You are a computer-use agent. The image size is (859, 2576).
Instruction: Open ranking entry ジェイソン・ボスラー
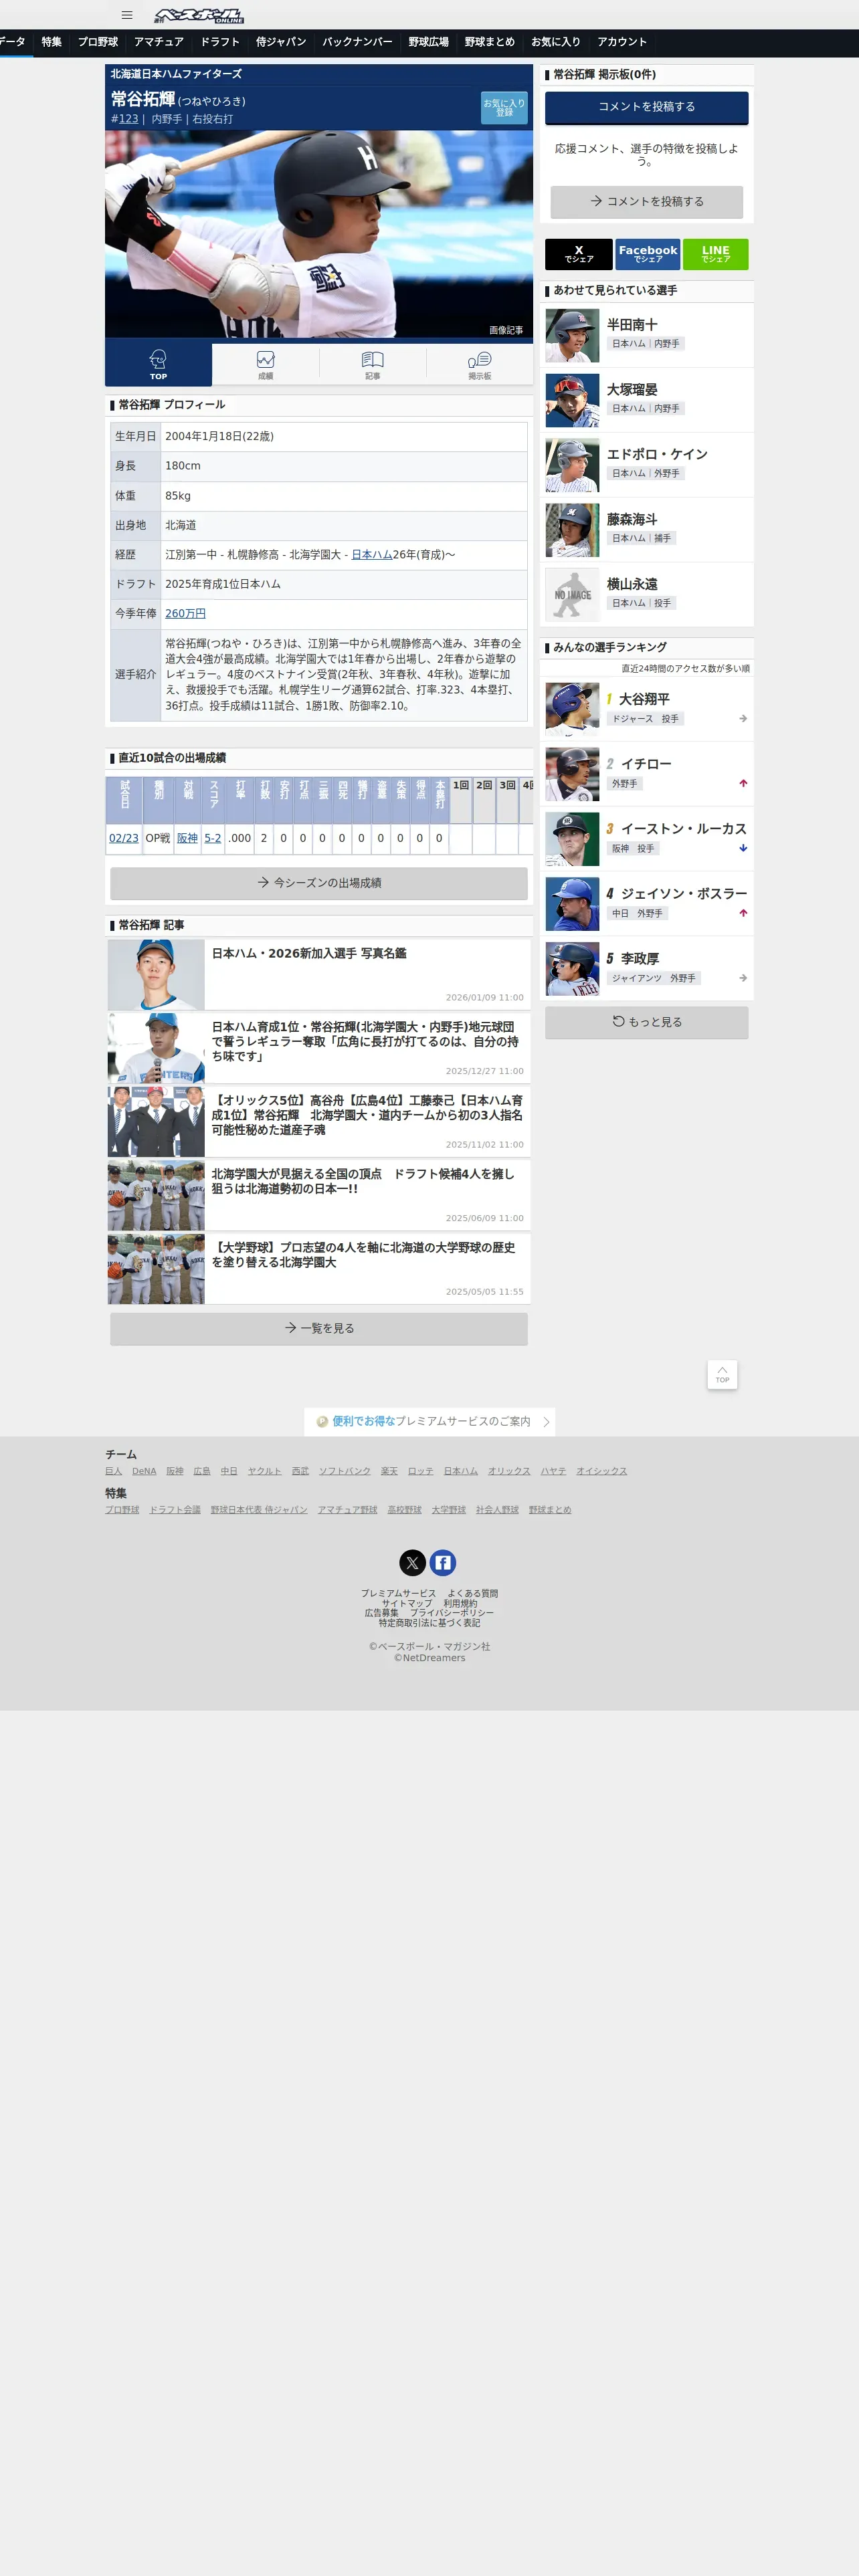[x=646, y=904]
